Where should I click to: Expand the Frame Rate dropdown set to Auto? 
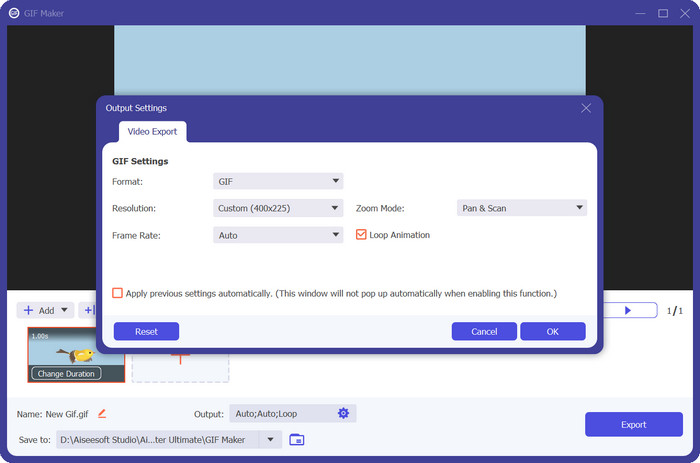(x=278, y=235)
